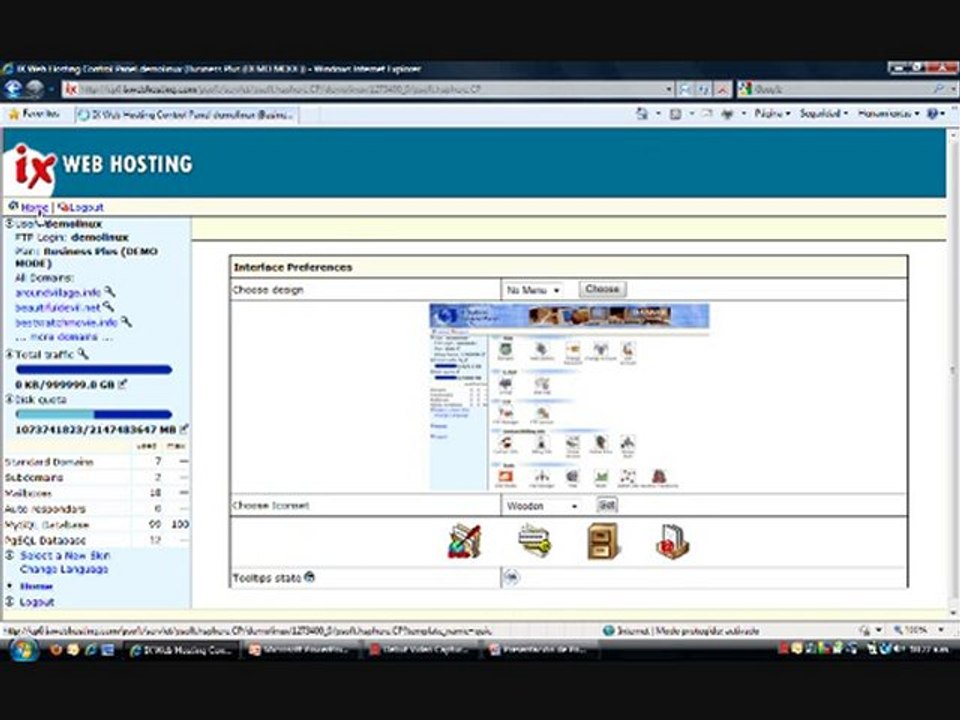Click the browser Home toolbar icon
Image resolution: width=960 pixels, height=720 pixels.
pos(642,113)
